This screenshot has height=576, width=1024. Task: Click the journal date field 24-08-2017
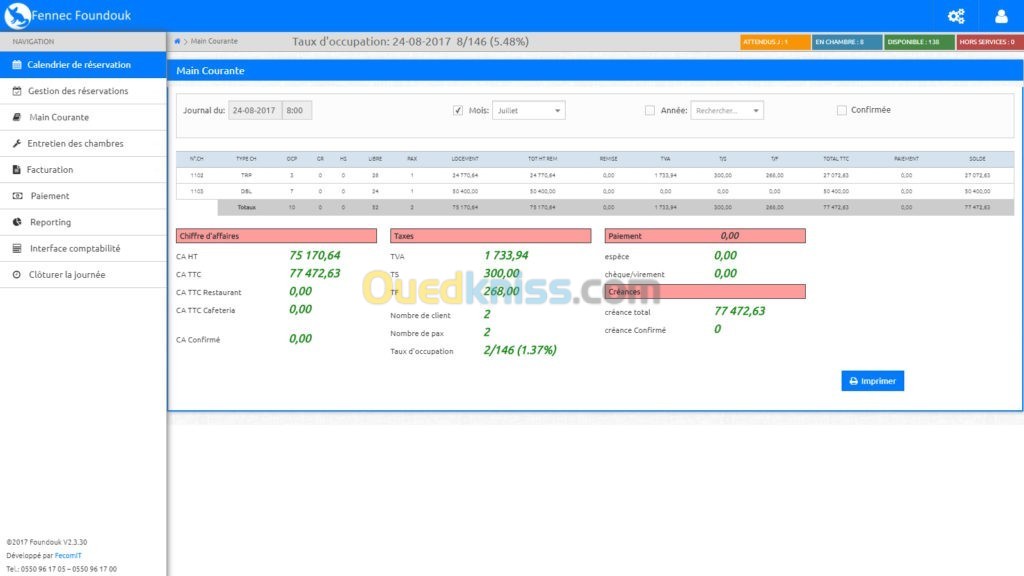pyautogui.click(x=255, y=110)
